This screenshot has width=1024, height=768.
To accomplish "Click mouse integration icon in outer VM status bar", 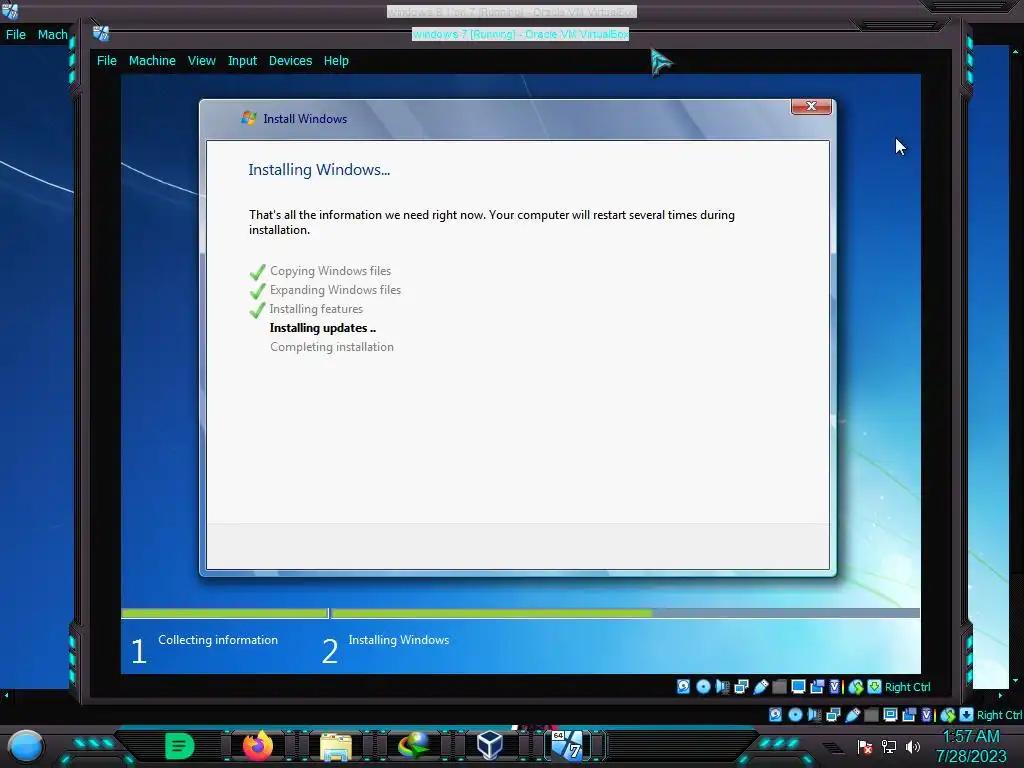I will [x=948, y=714].
